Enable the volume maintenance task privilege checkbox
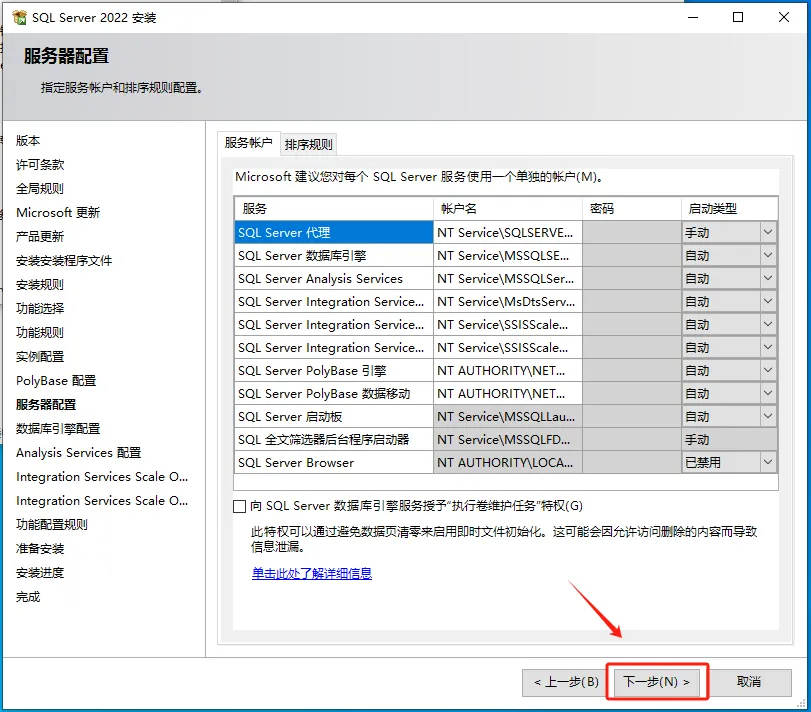811x712 pixels. pyautogui.click(x=239, y=506)
